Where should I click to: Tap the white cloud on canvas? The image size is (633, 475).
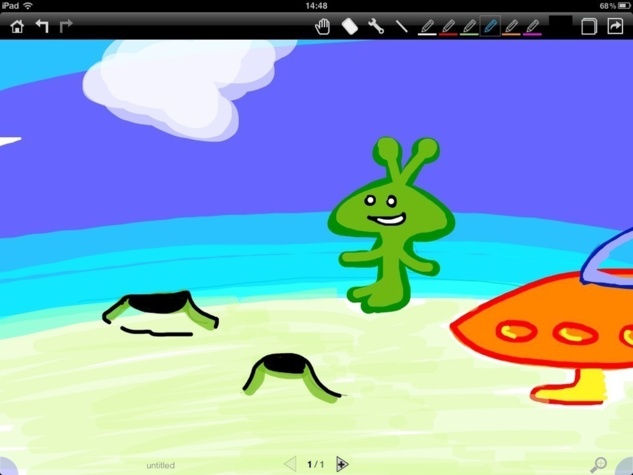[x=182, y=87]
